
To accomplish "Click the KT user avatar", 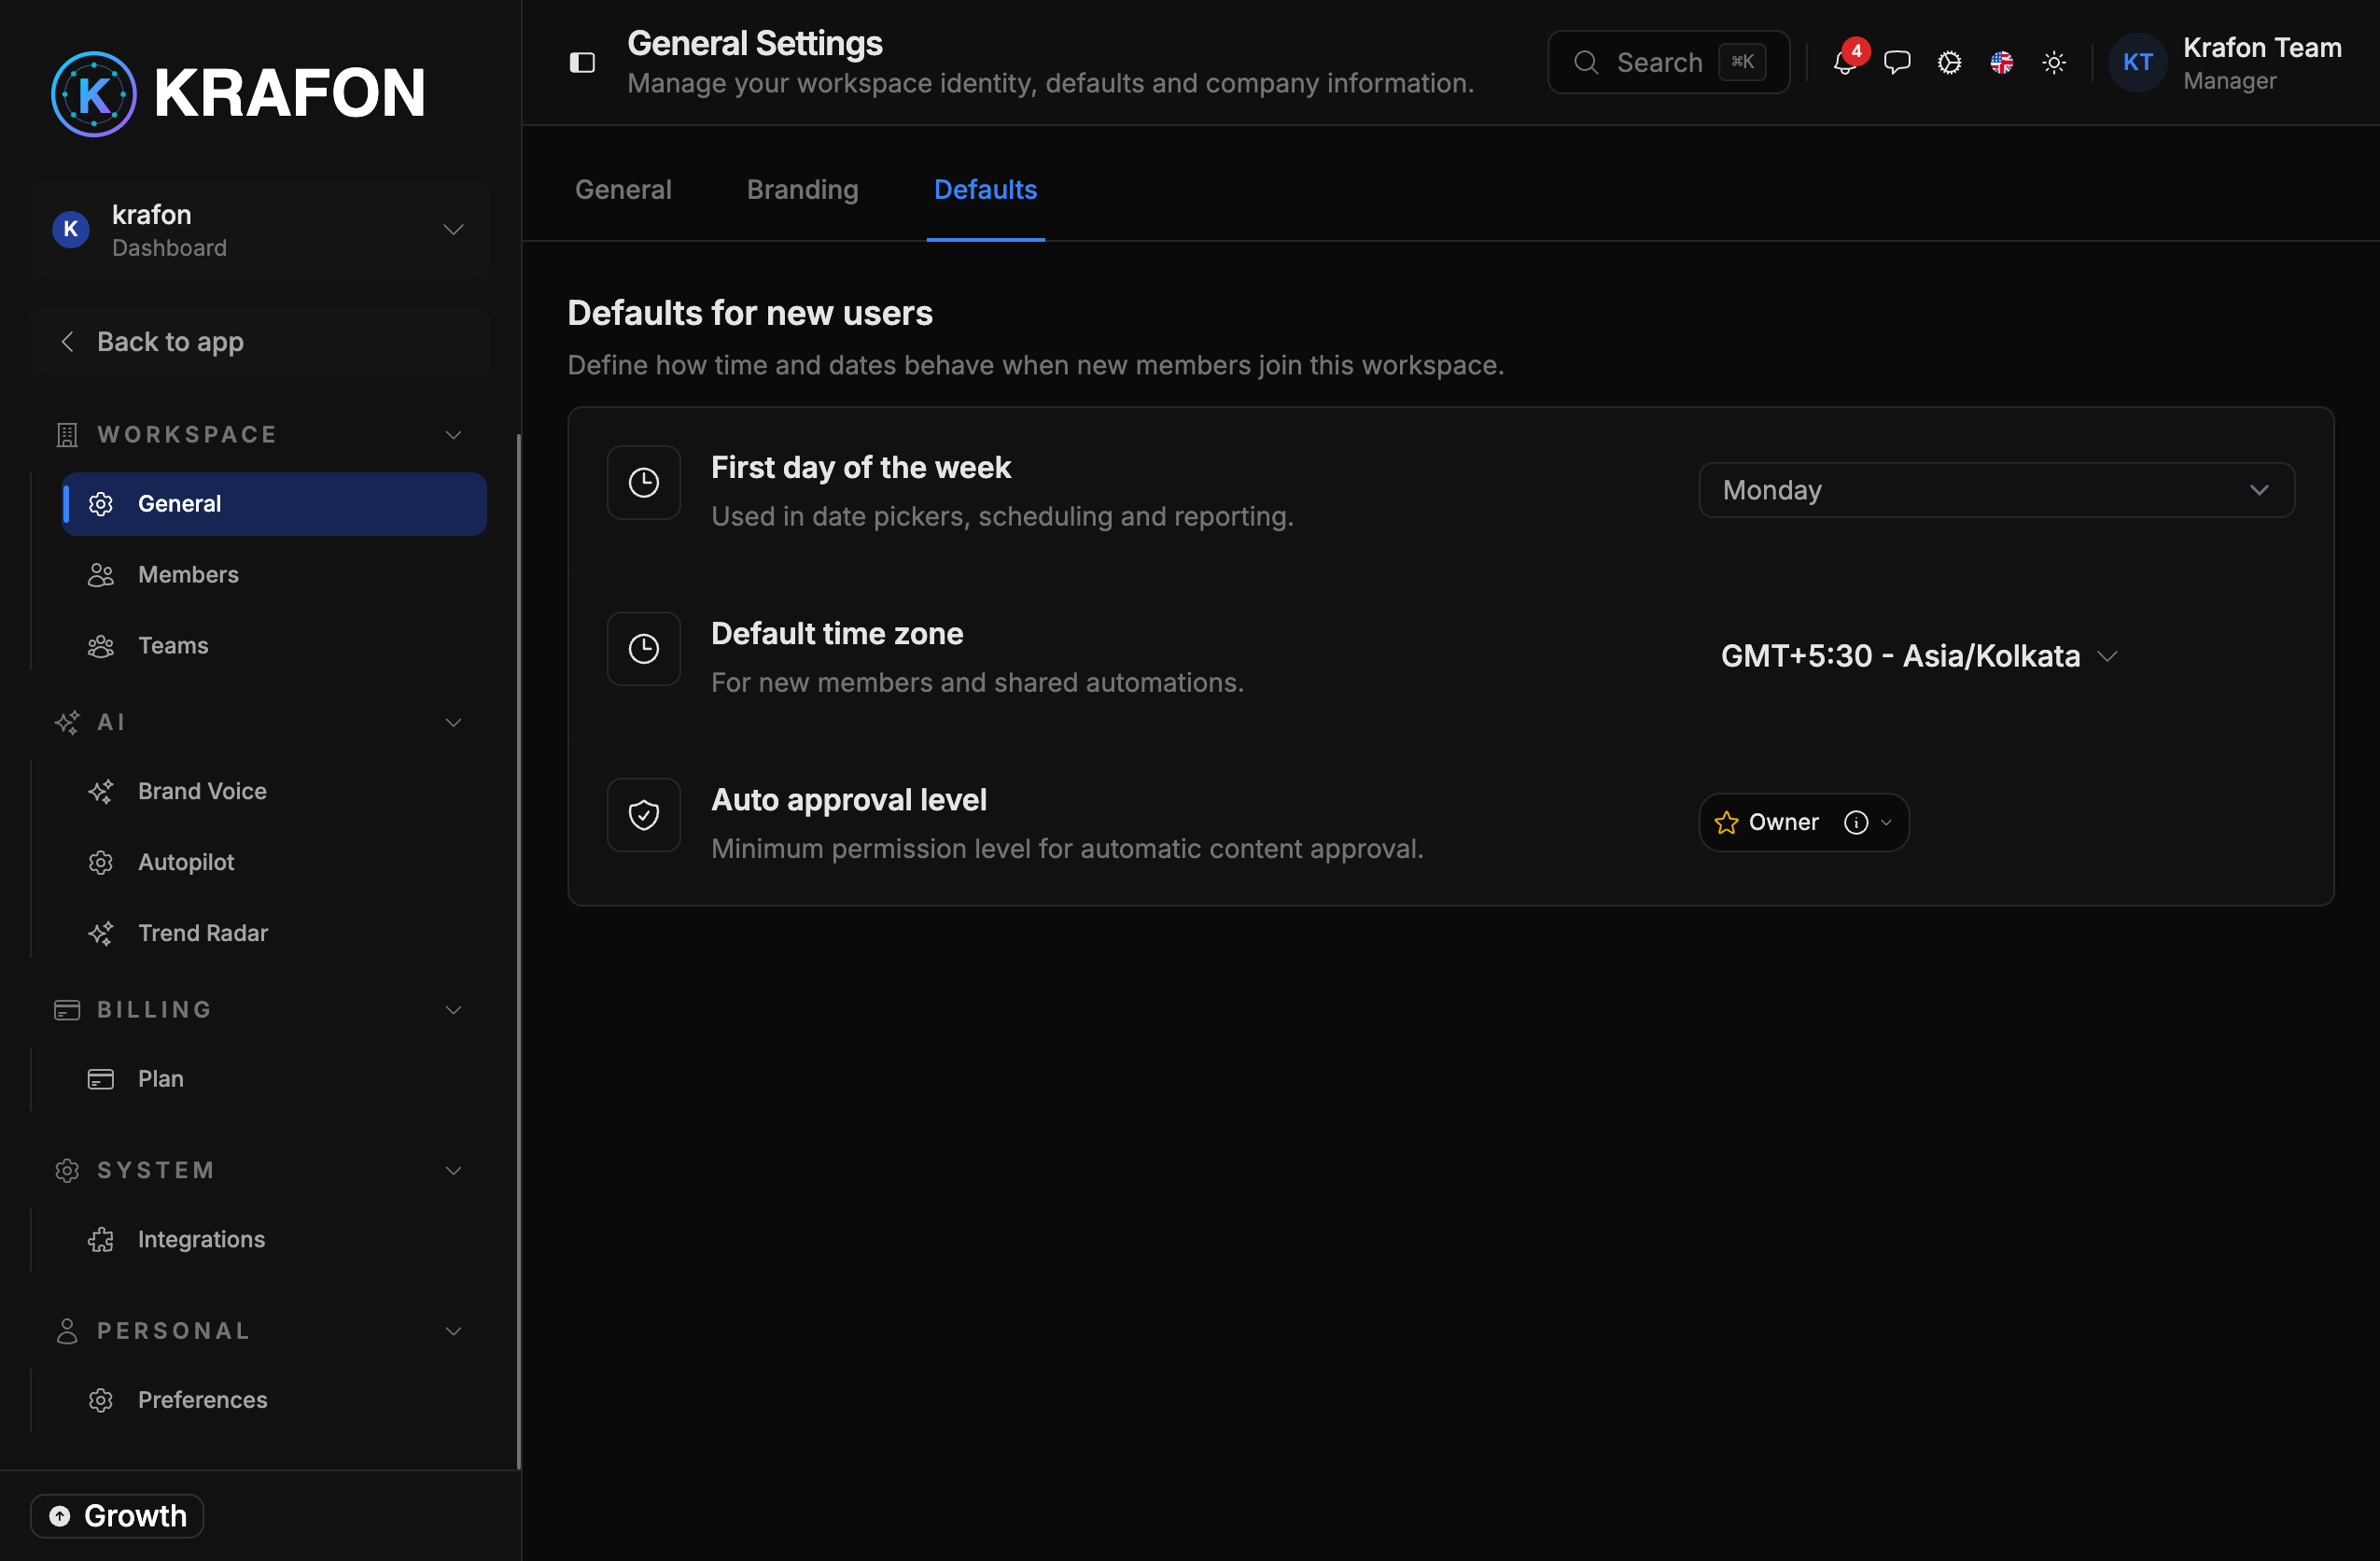I will coord(2138,63).
